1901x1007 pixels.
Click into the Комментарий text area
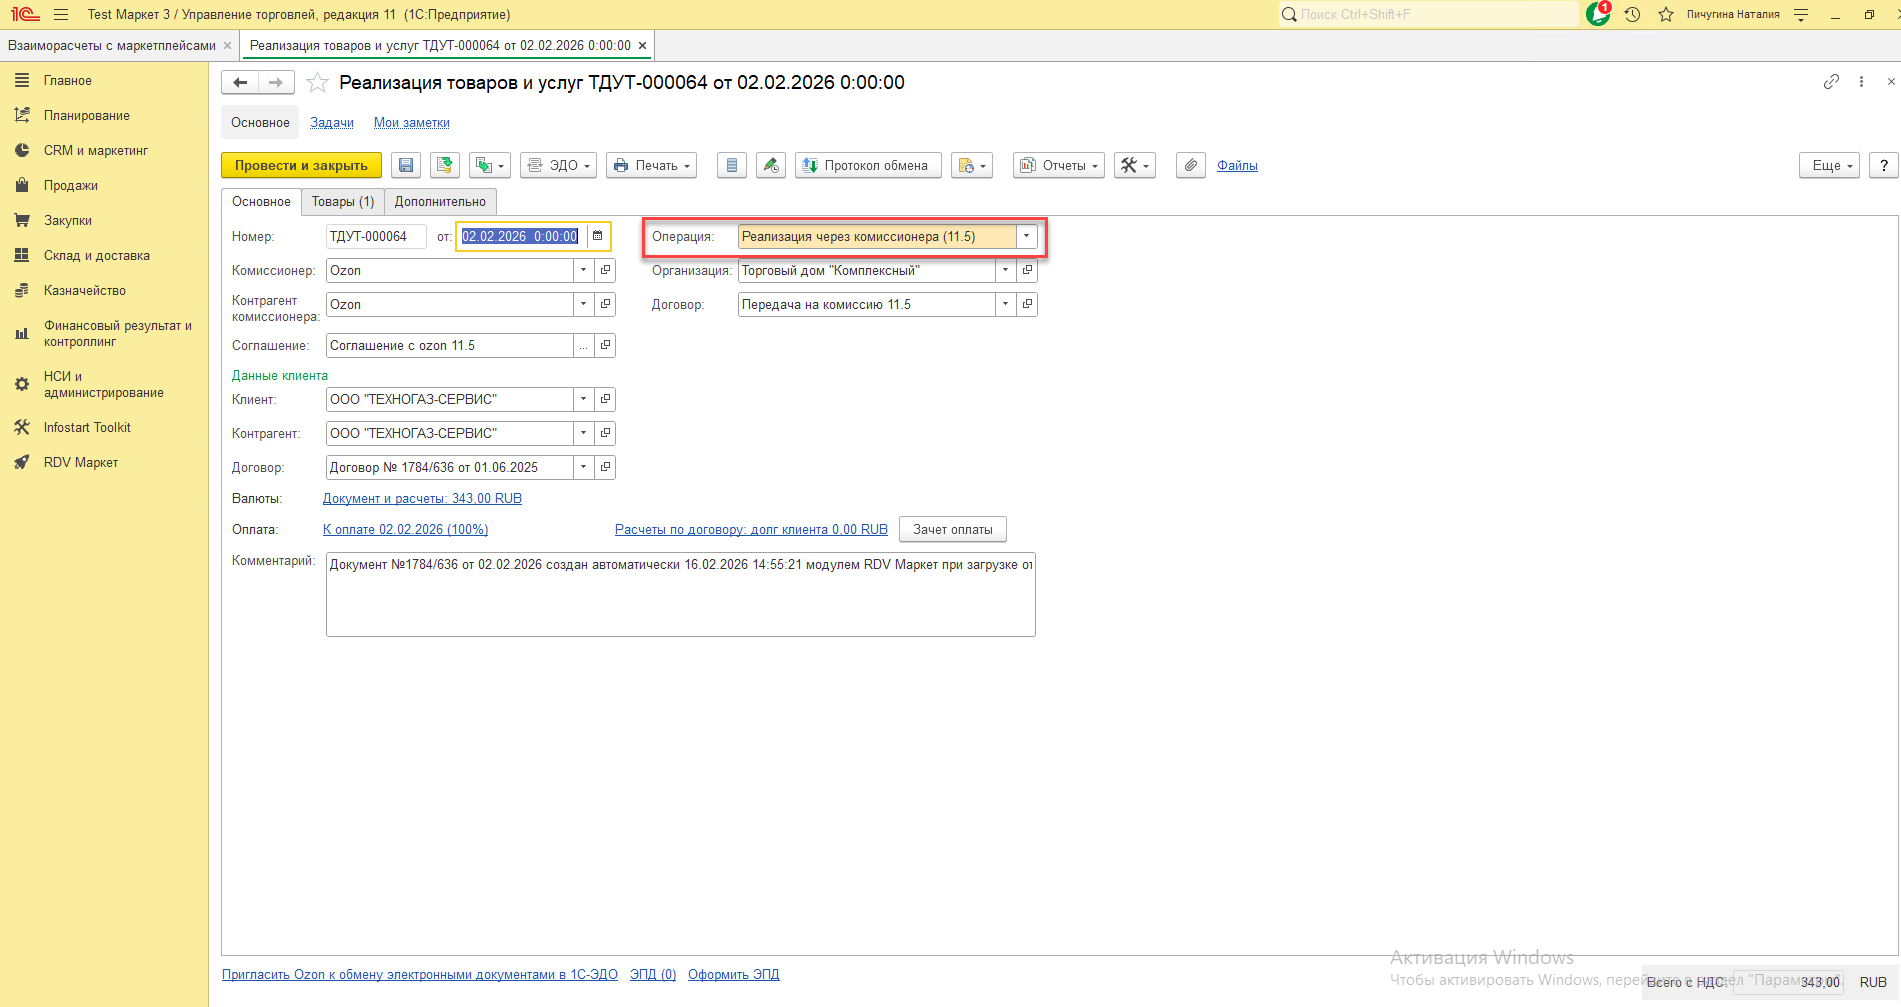[x=680, y=595]
